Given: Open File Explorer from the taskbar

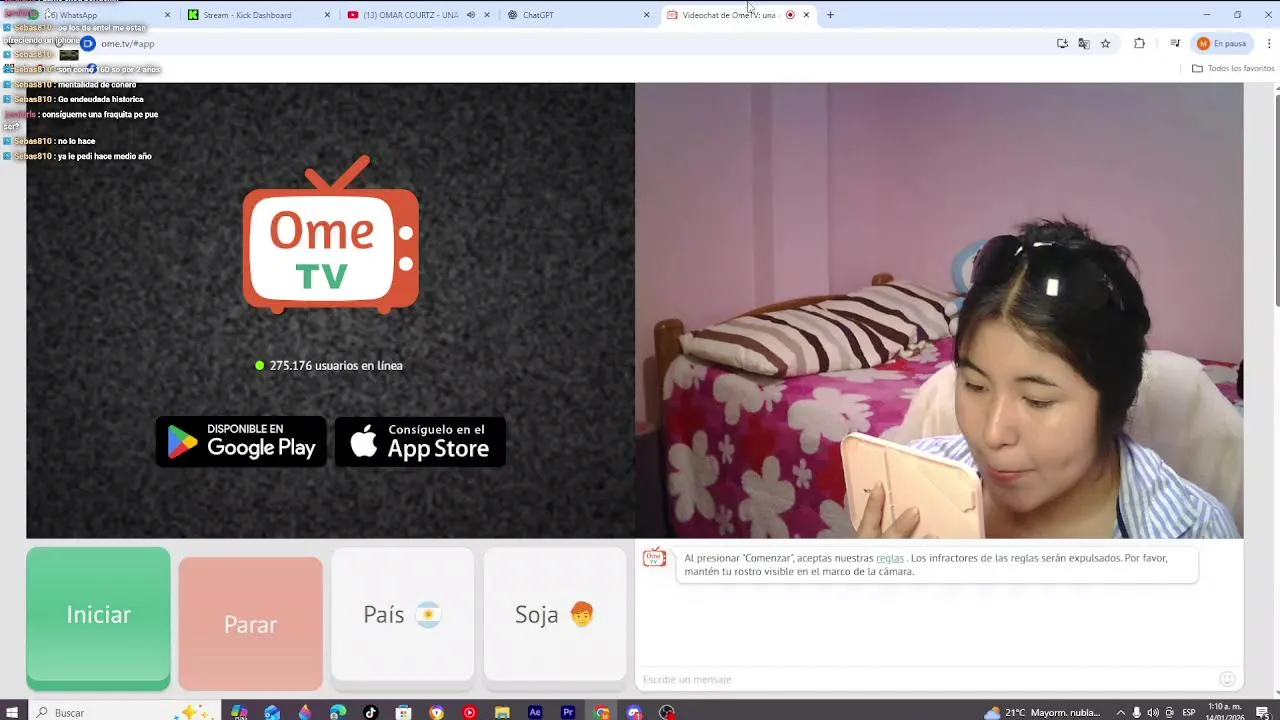Looking at the screenshot, I should coord(503,712).
